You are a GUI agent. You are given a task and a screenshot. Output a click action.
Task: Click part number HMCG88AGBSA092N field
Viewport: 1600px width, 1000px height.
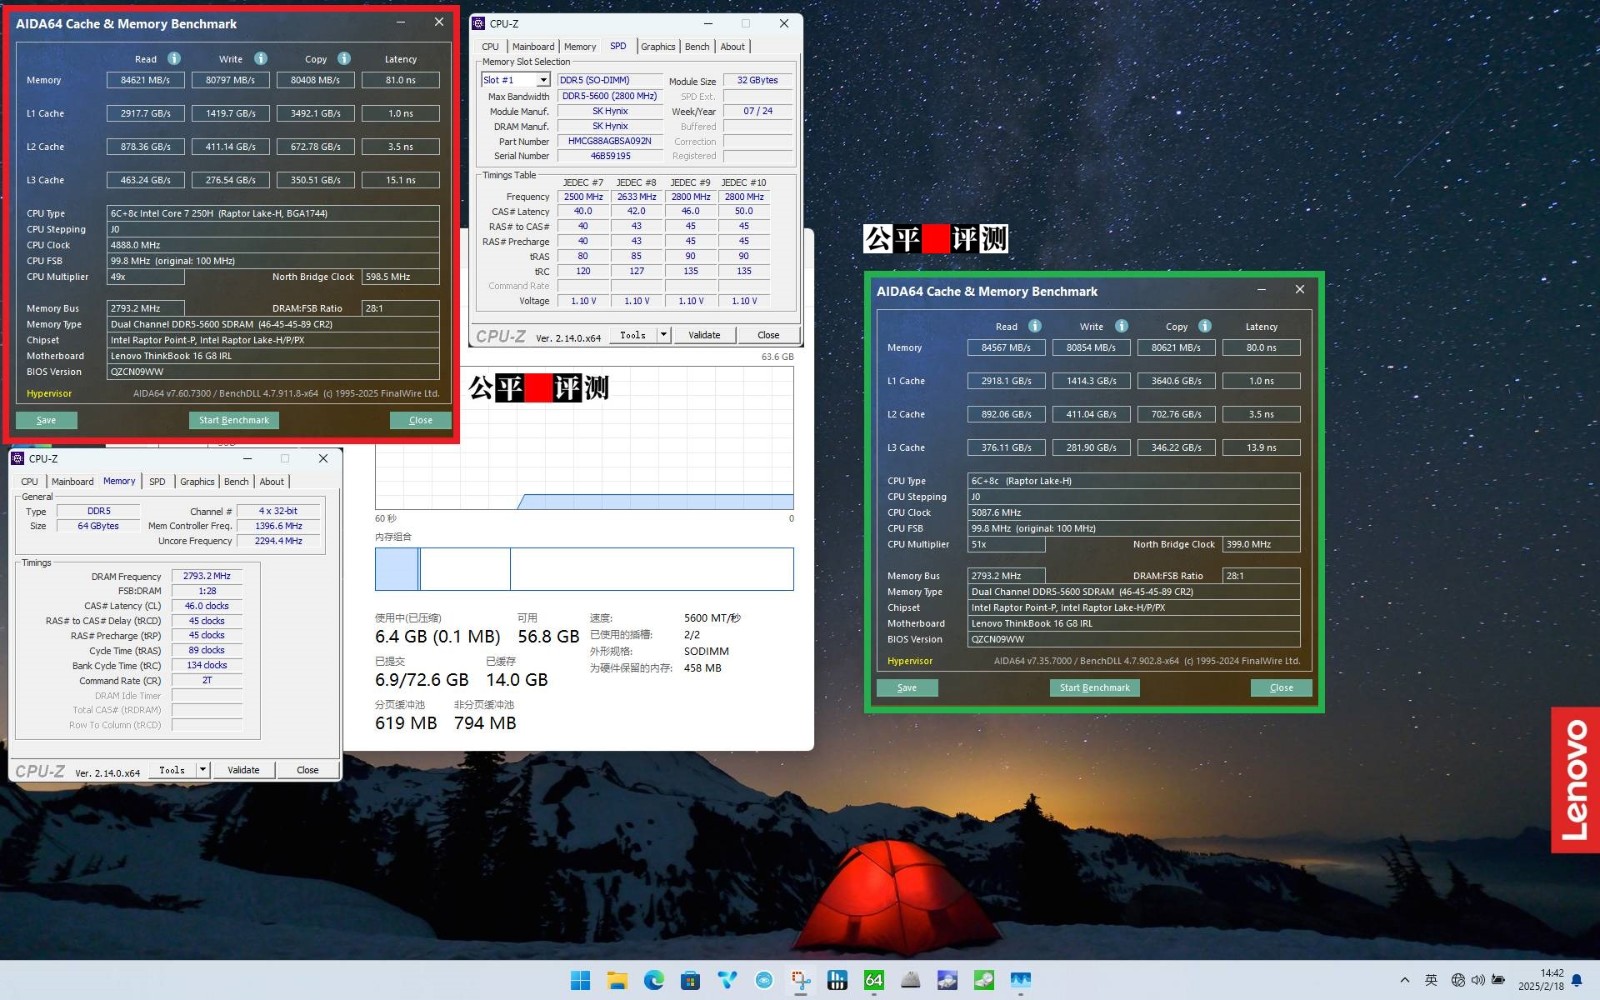pyautogui.click(x=609, y=141)
